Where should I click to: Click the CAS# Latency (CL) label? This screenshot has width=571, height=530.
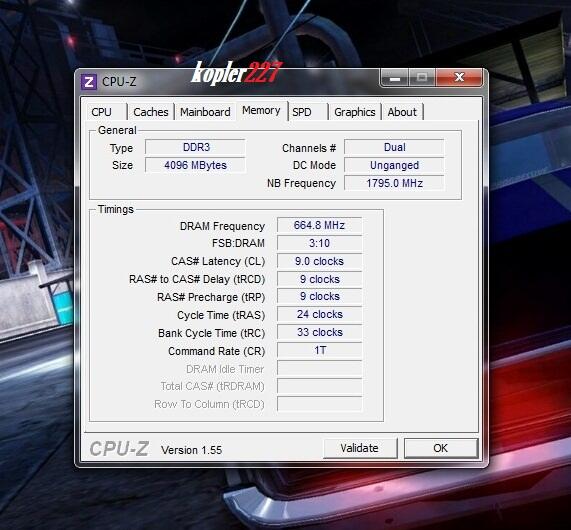pos(218,262)
